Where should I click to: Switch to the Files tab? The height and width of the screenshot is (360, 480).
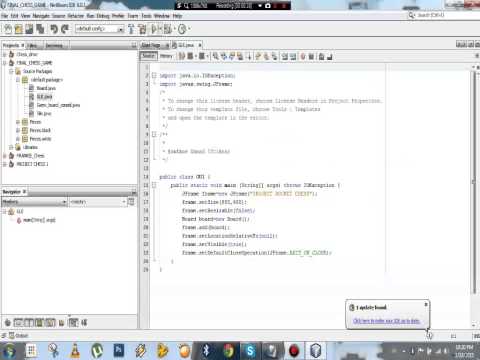32,45
